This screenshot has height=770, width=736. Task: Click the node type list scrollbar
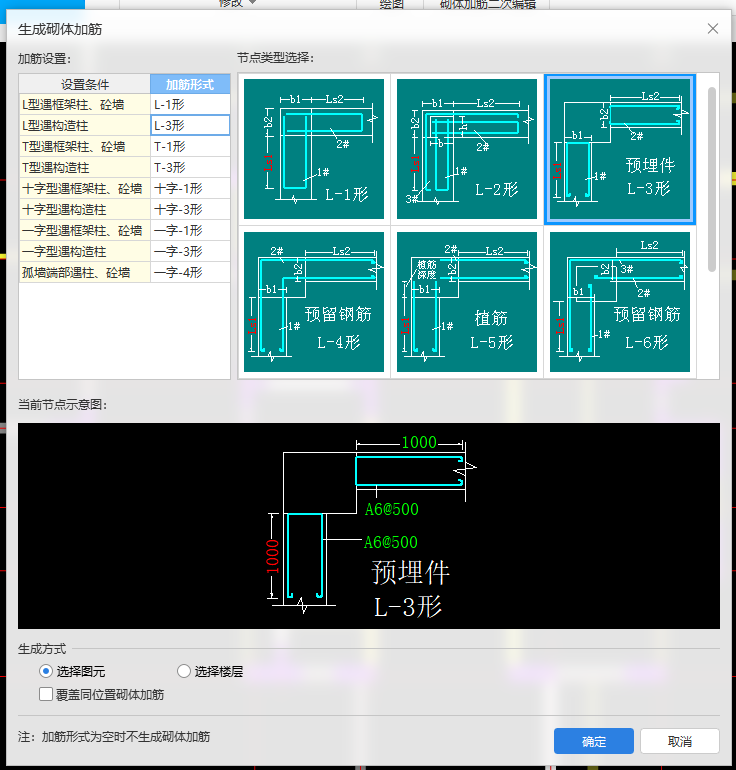pos(712,179)
